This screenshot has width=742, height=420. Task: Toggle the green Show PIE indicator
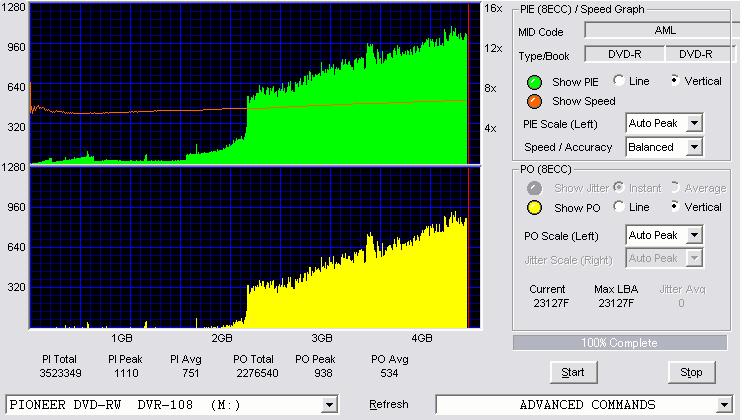coord(534,82)
